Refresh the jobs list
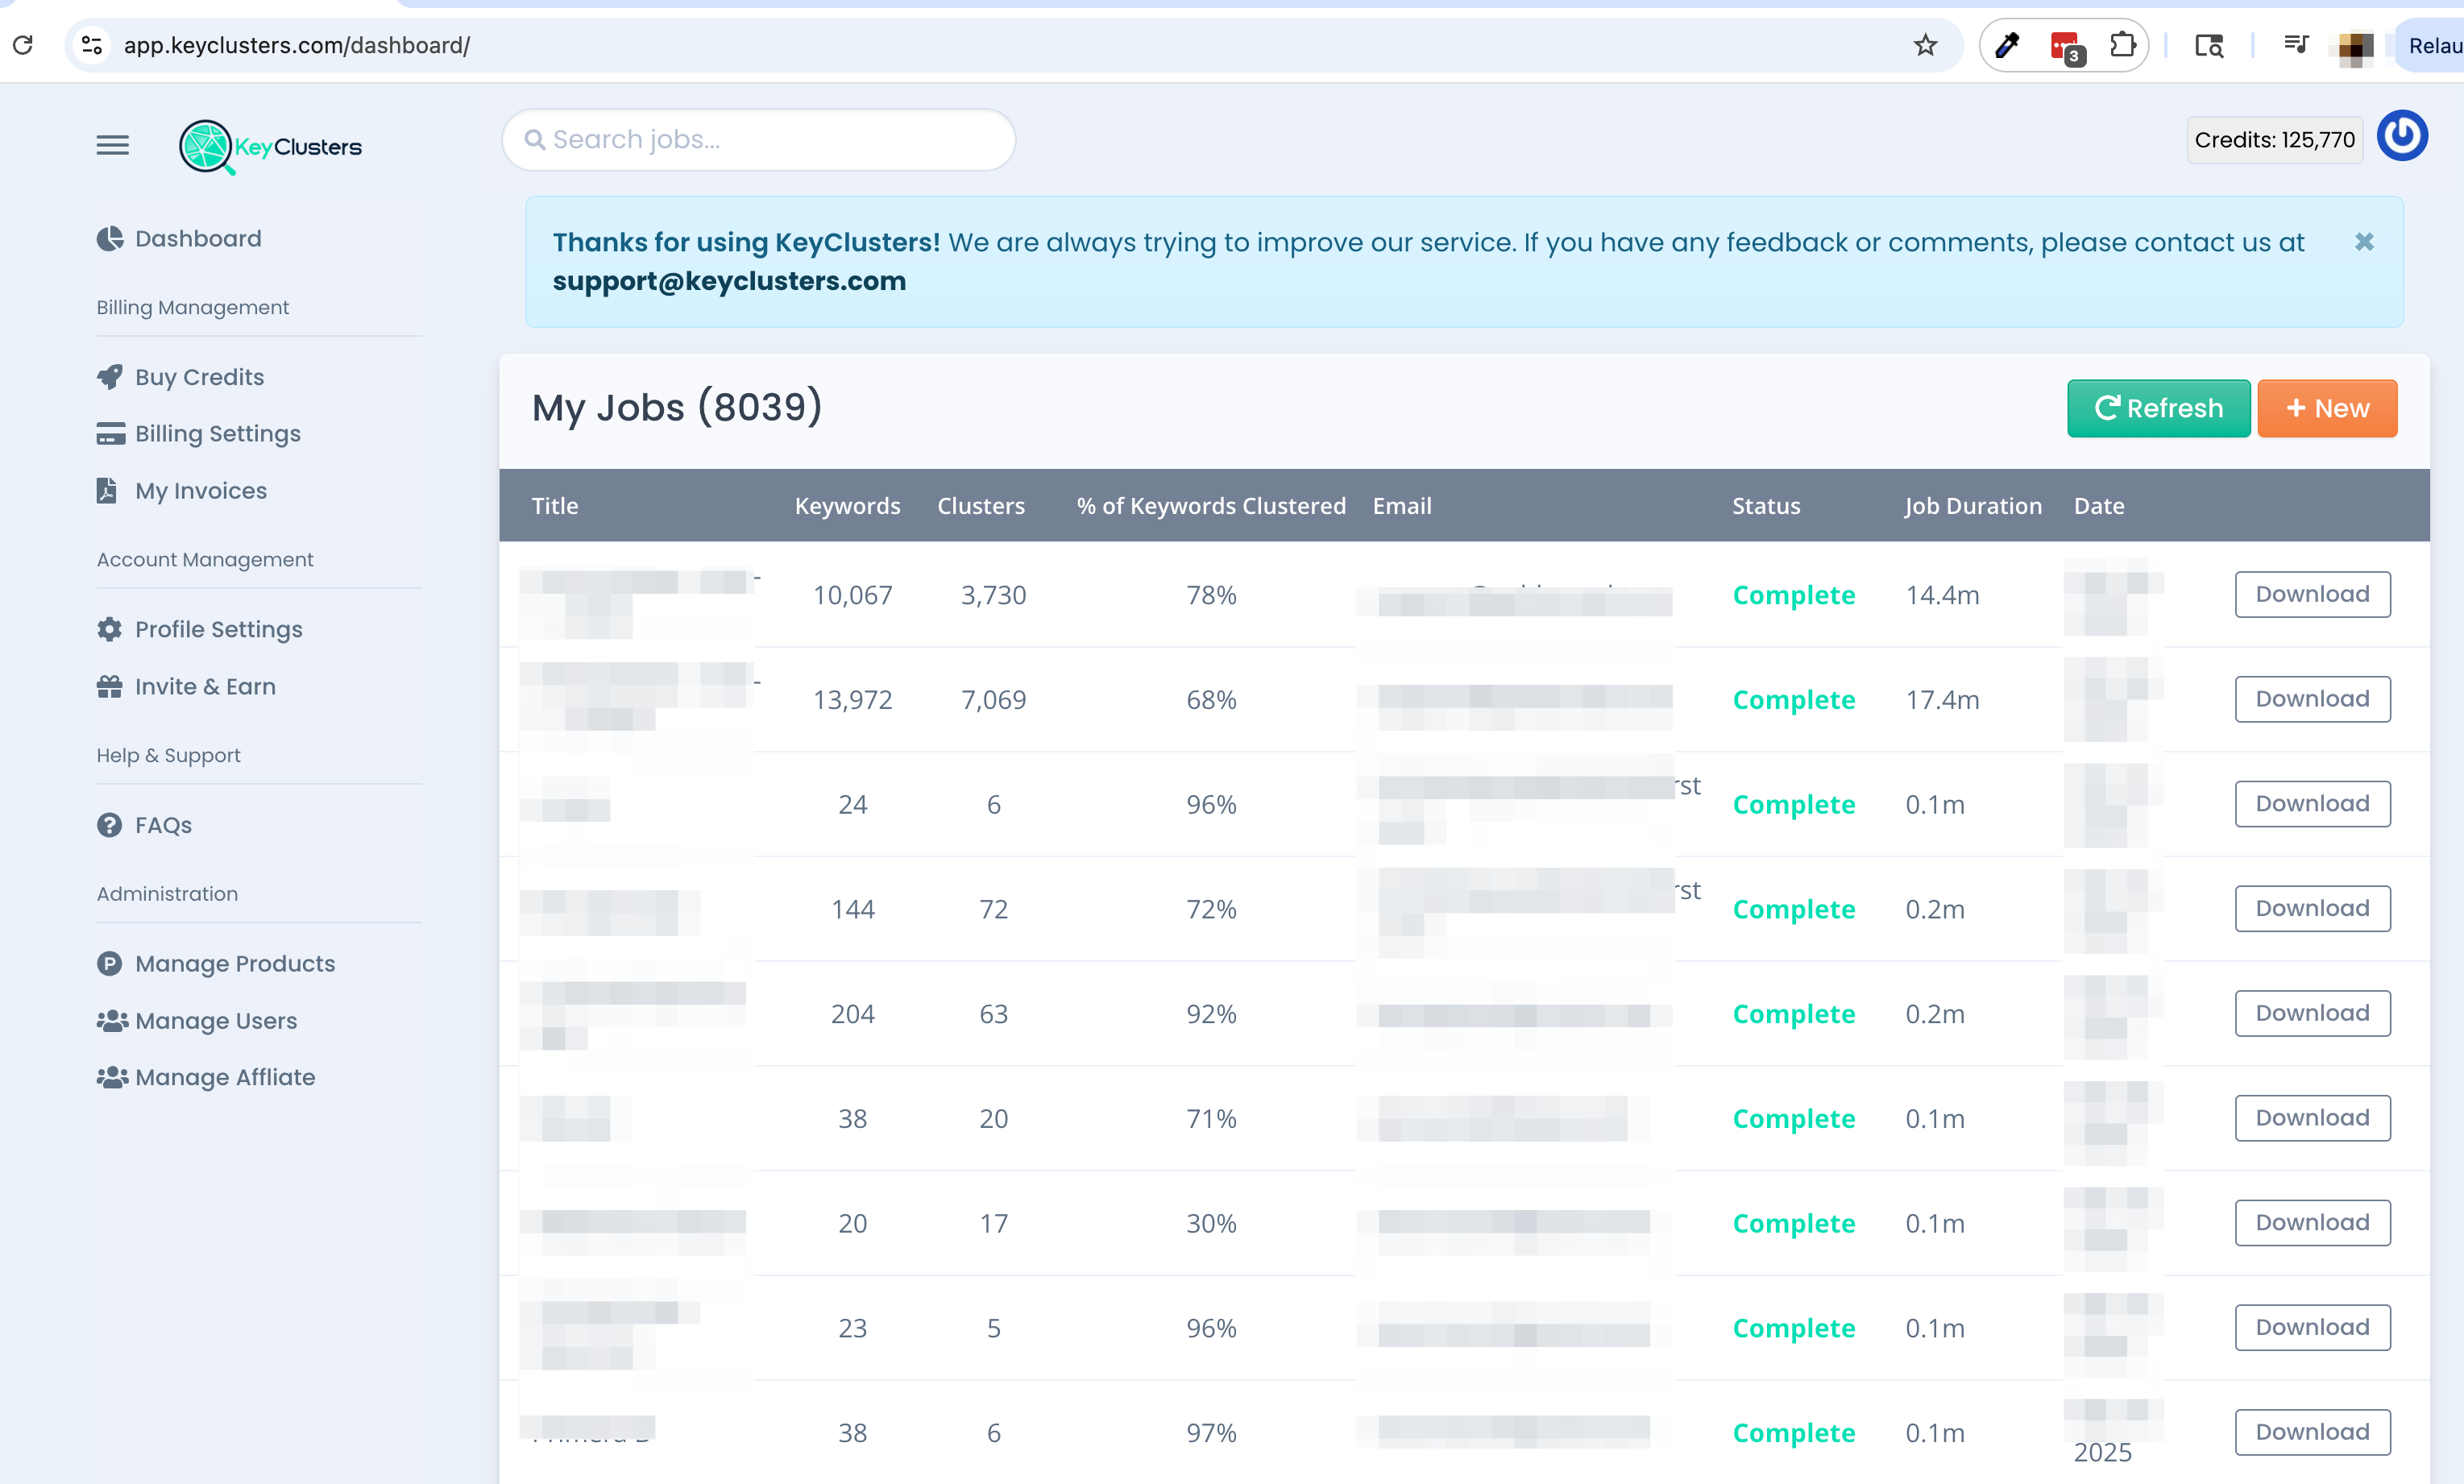This screenshot has height=1484, width=2464. pos(2158,408)
